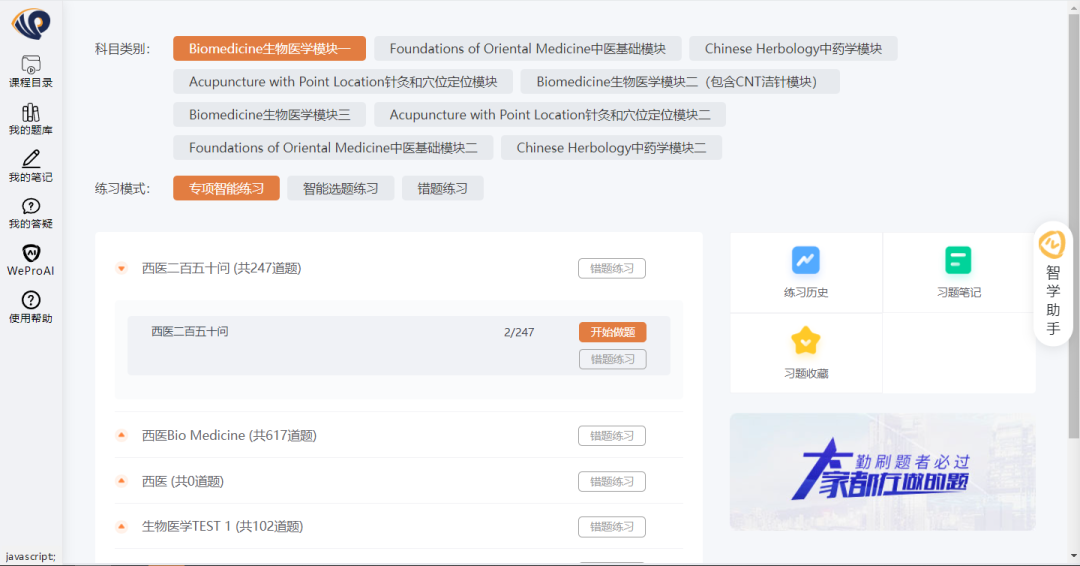Click the 开始做题 button
The image size is (1080, 566).
click(612, 332)
